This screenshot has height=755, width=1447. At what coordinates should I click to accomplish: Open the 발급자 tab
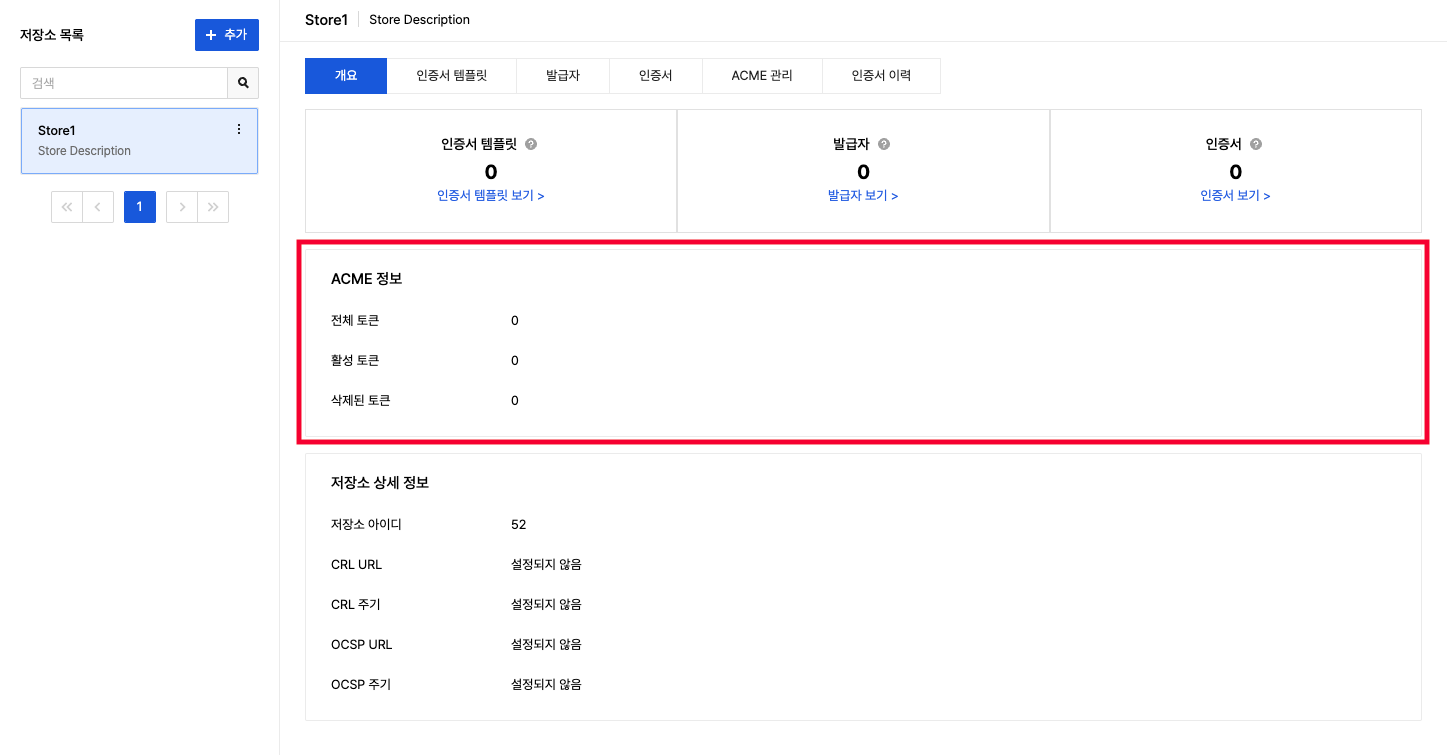[563, 76]
